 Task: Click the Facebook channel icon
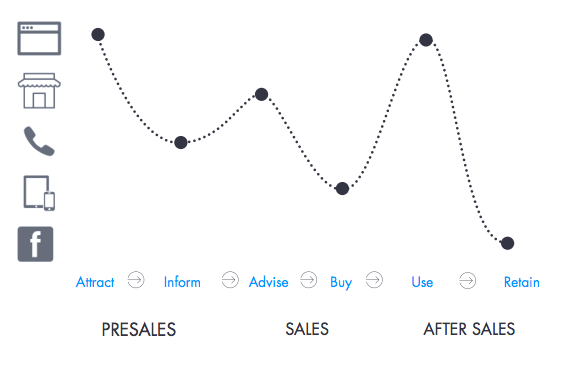tap(35, 244)
